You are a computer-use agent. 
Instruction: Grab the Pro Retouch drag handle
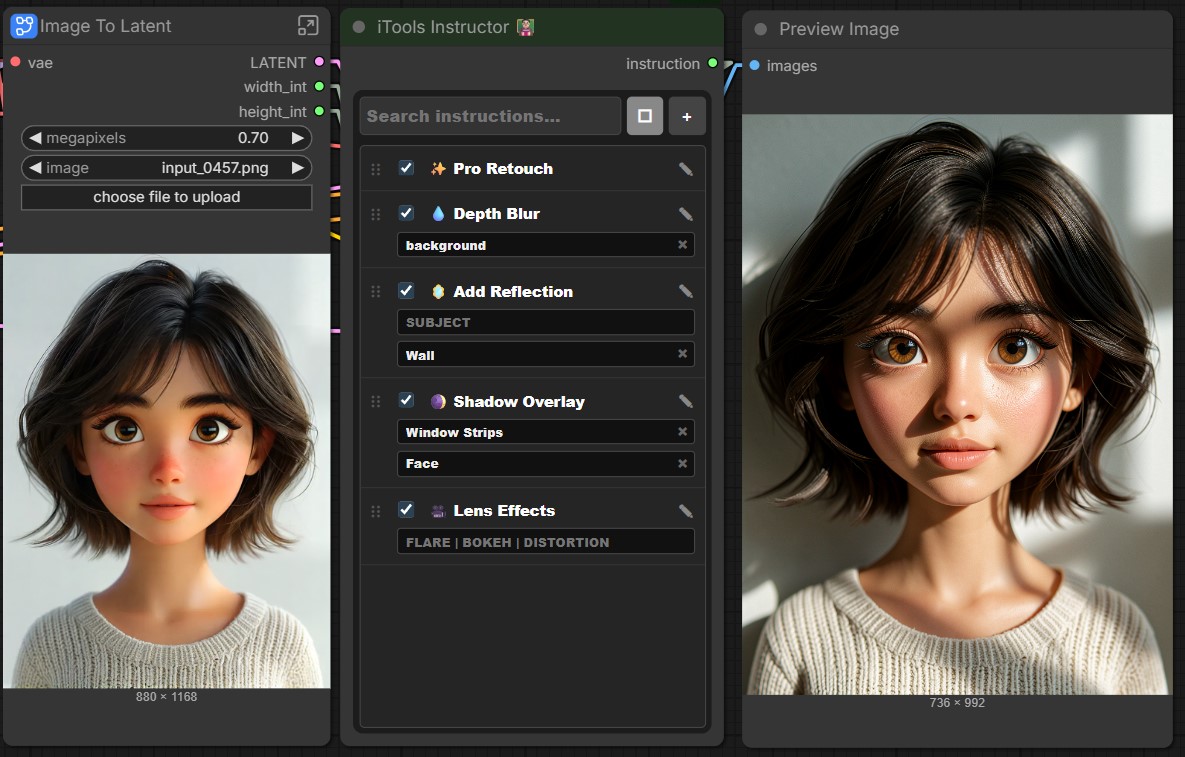pos(376,169)
